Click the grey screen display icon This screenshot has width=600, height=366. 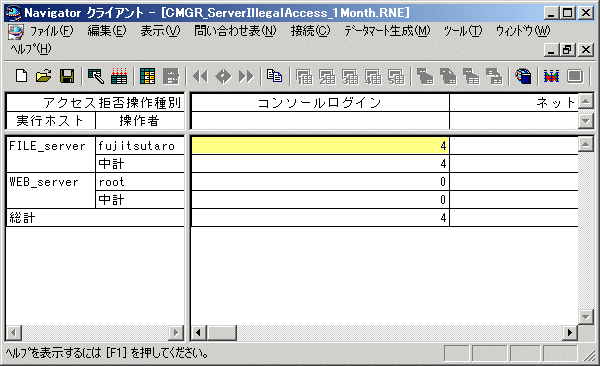(575, 76)
